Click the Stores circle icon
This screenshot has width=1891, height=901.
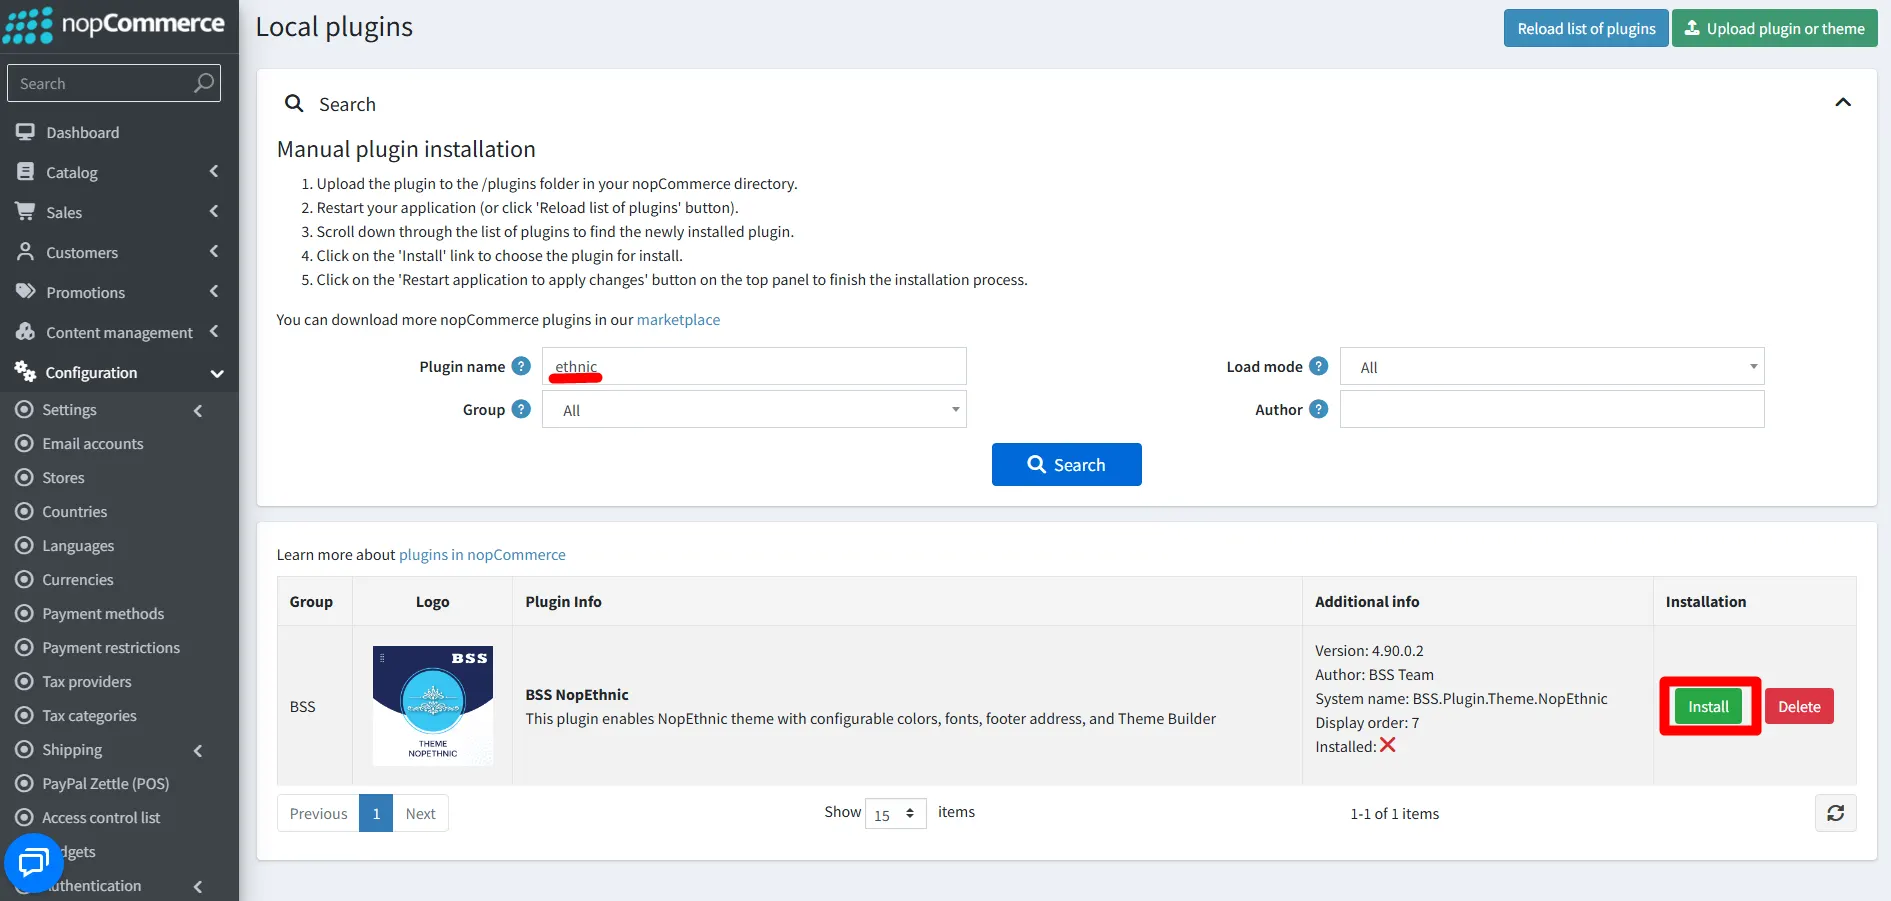click(25, 477)
